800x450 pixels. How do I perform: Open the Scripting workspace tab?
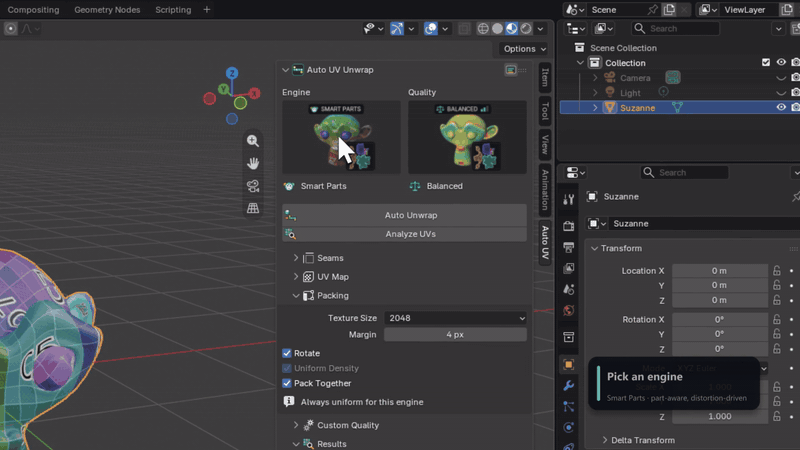[x=173, y=10]
